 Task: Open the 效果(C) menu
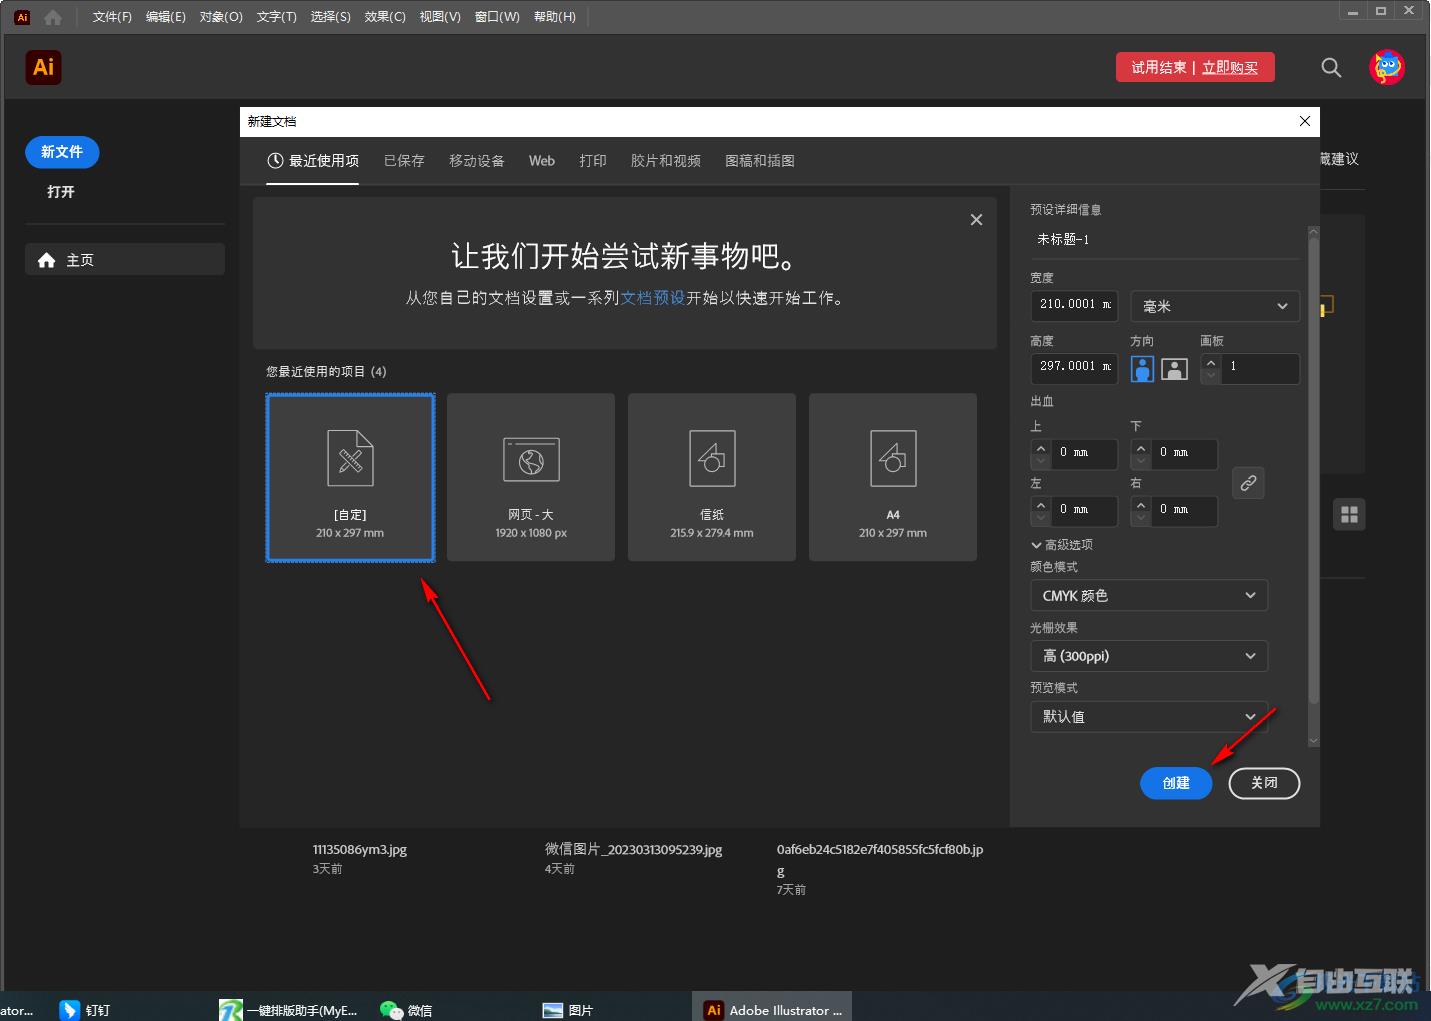385,17
